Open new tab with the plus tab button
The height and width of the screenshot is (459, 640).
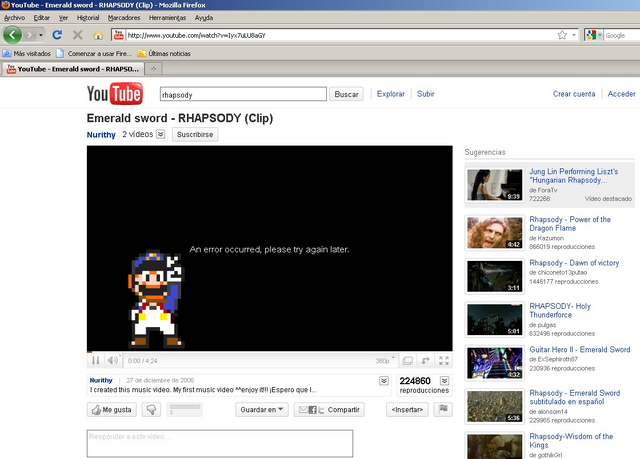point(154,69)
